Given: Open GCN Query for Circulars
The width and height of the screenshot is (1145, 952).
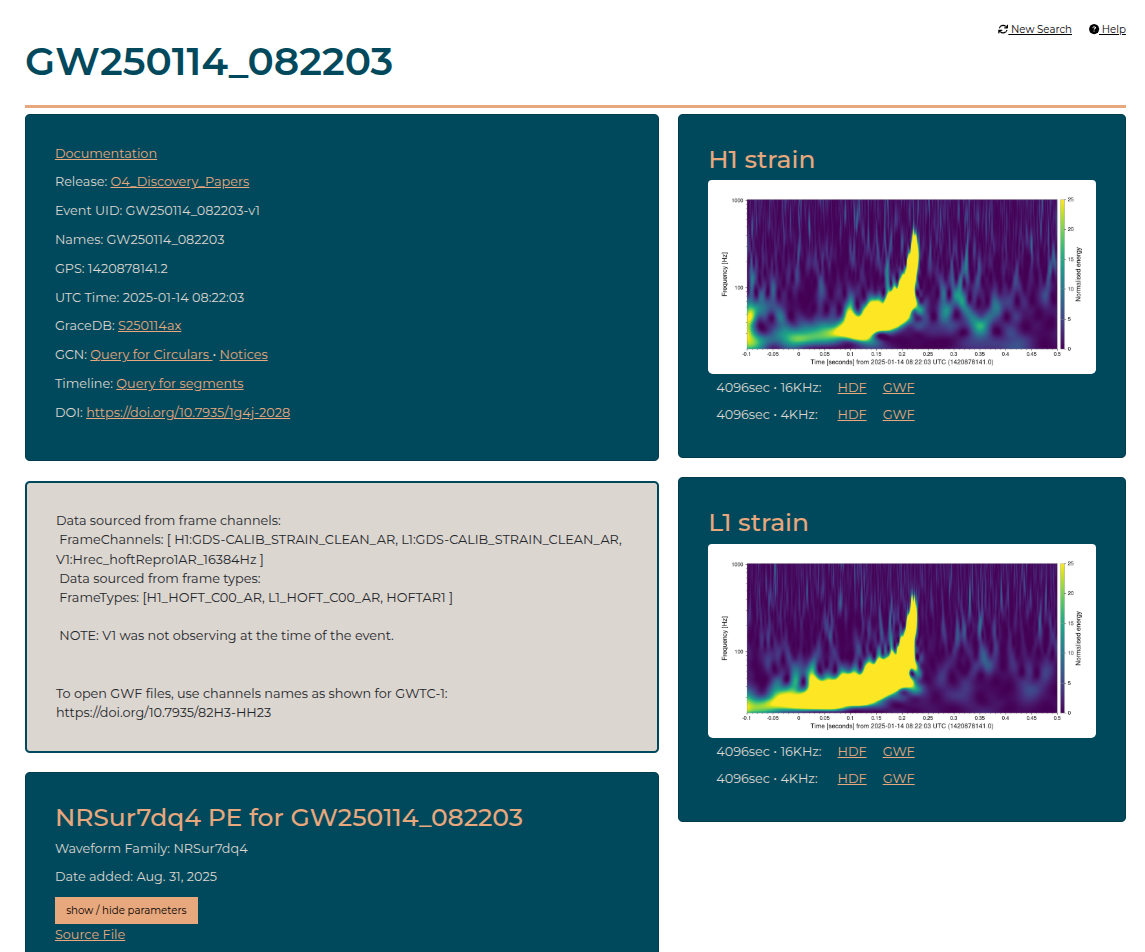Looking at the screenshot, I should click(x=150, y=355).
